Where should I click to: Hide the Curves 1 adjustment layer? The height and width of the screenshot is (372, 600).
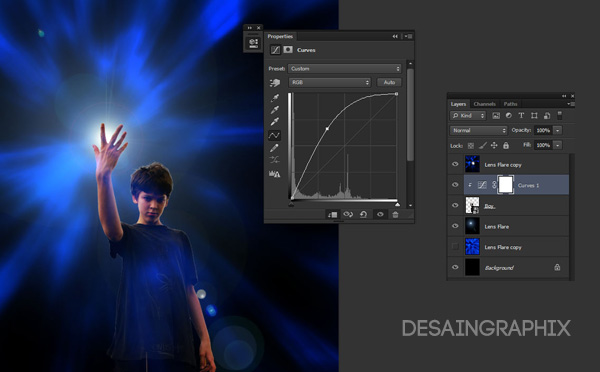click(x=455, y=185)
